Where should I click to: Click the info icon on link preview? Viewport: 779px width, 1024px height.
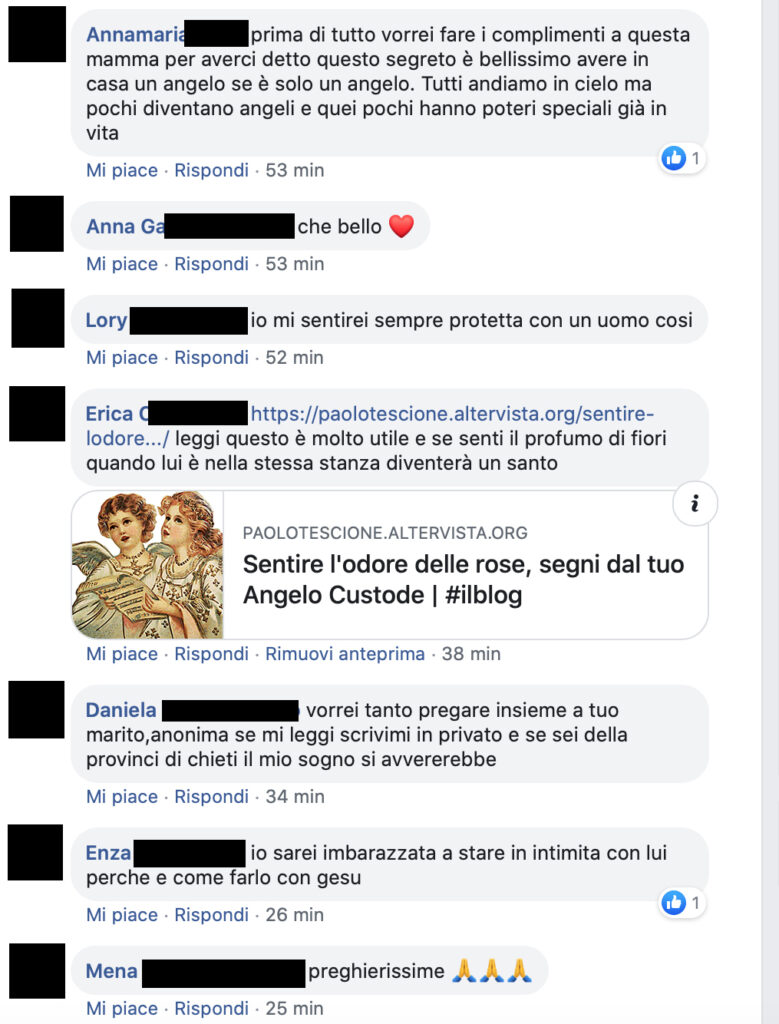695,504
